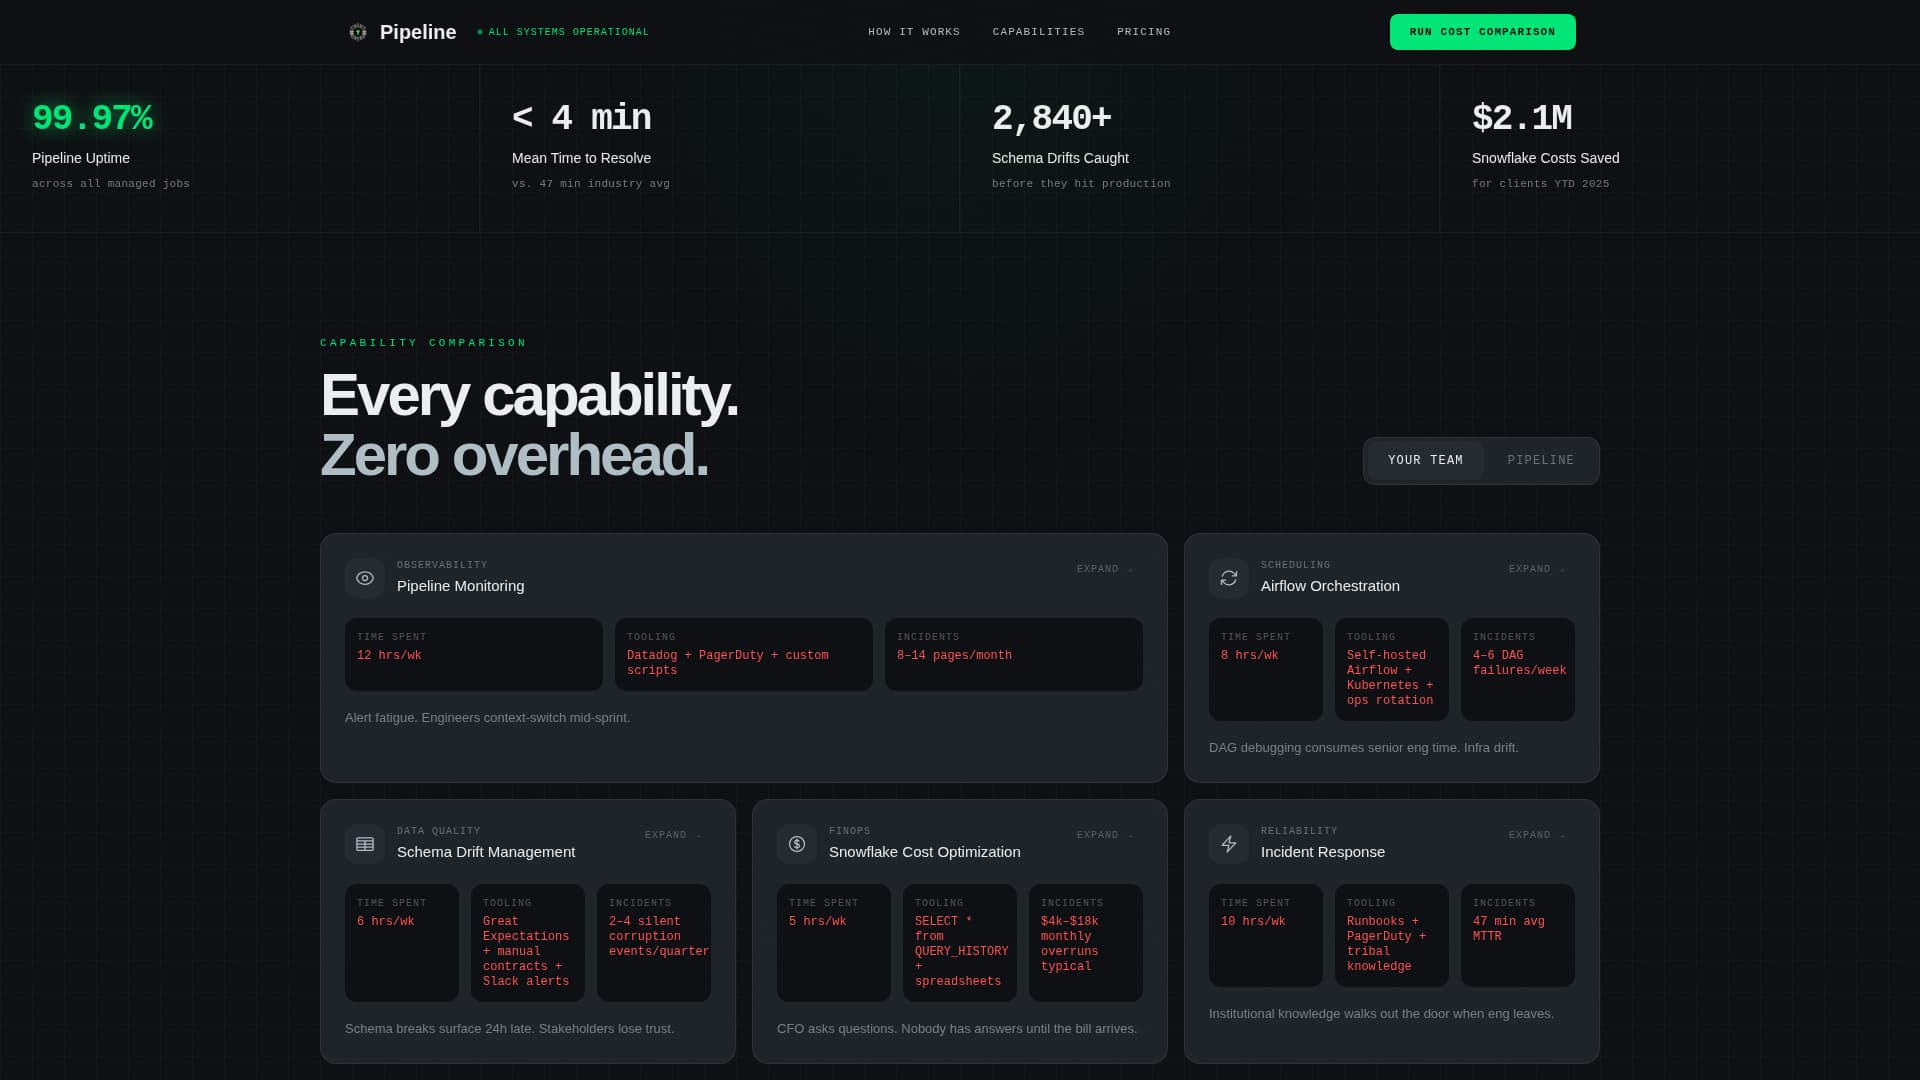Click 'before they hit production' caption
This screenshot has width=1920, height=1080.
[1081, 184]
